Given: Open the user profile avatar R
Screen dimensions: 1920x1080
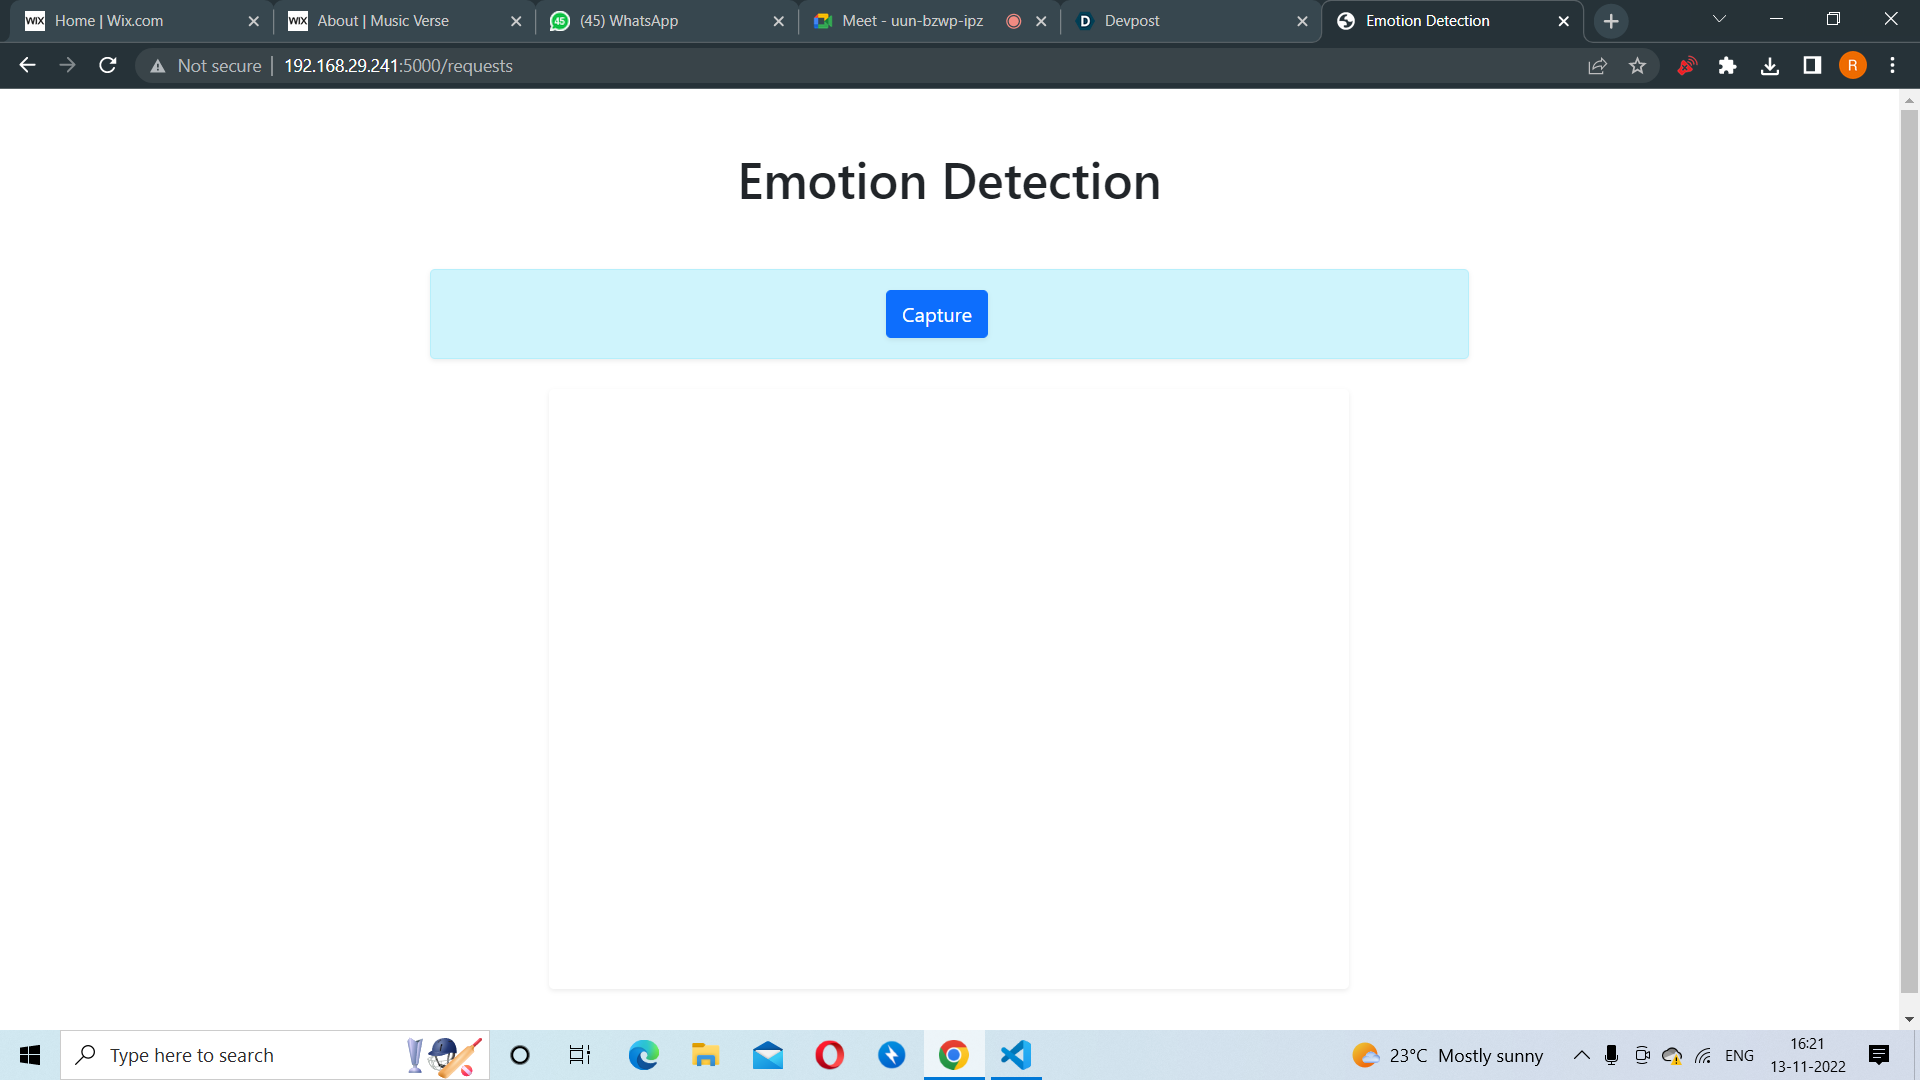Looking at the screenshot, I should point(1852,66).
